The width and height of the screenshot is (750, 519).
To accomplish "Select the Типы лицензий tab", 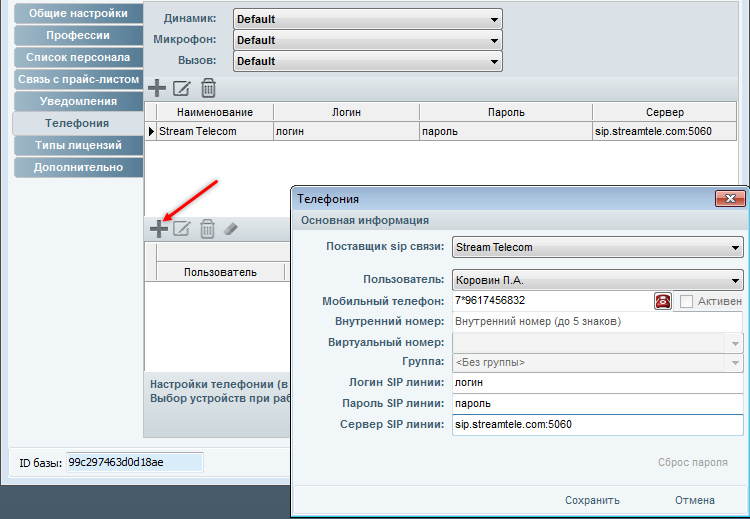I will pyautogui.click(x=78, y=146).
